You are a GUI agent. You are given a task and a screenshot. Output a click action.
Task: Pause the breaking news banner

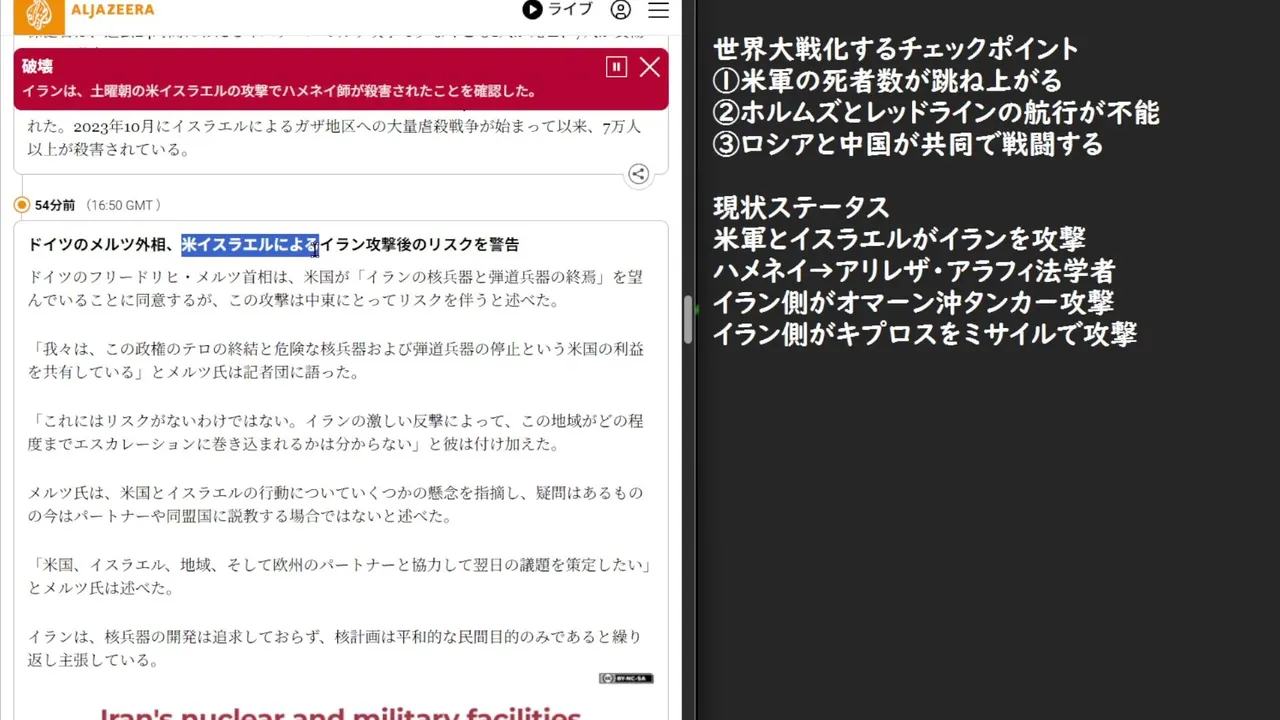(616, 67)
